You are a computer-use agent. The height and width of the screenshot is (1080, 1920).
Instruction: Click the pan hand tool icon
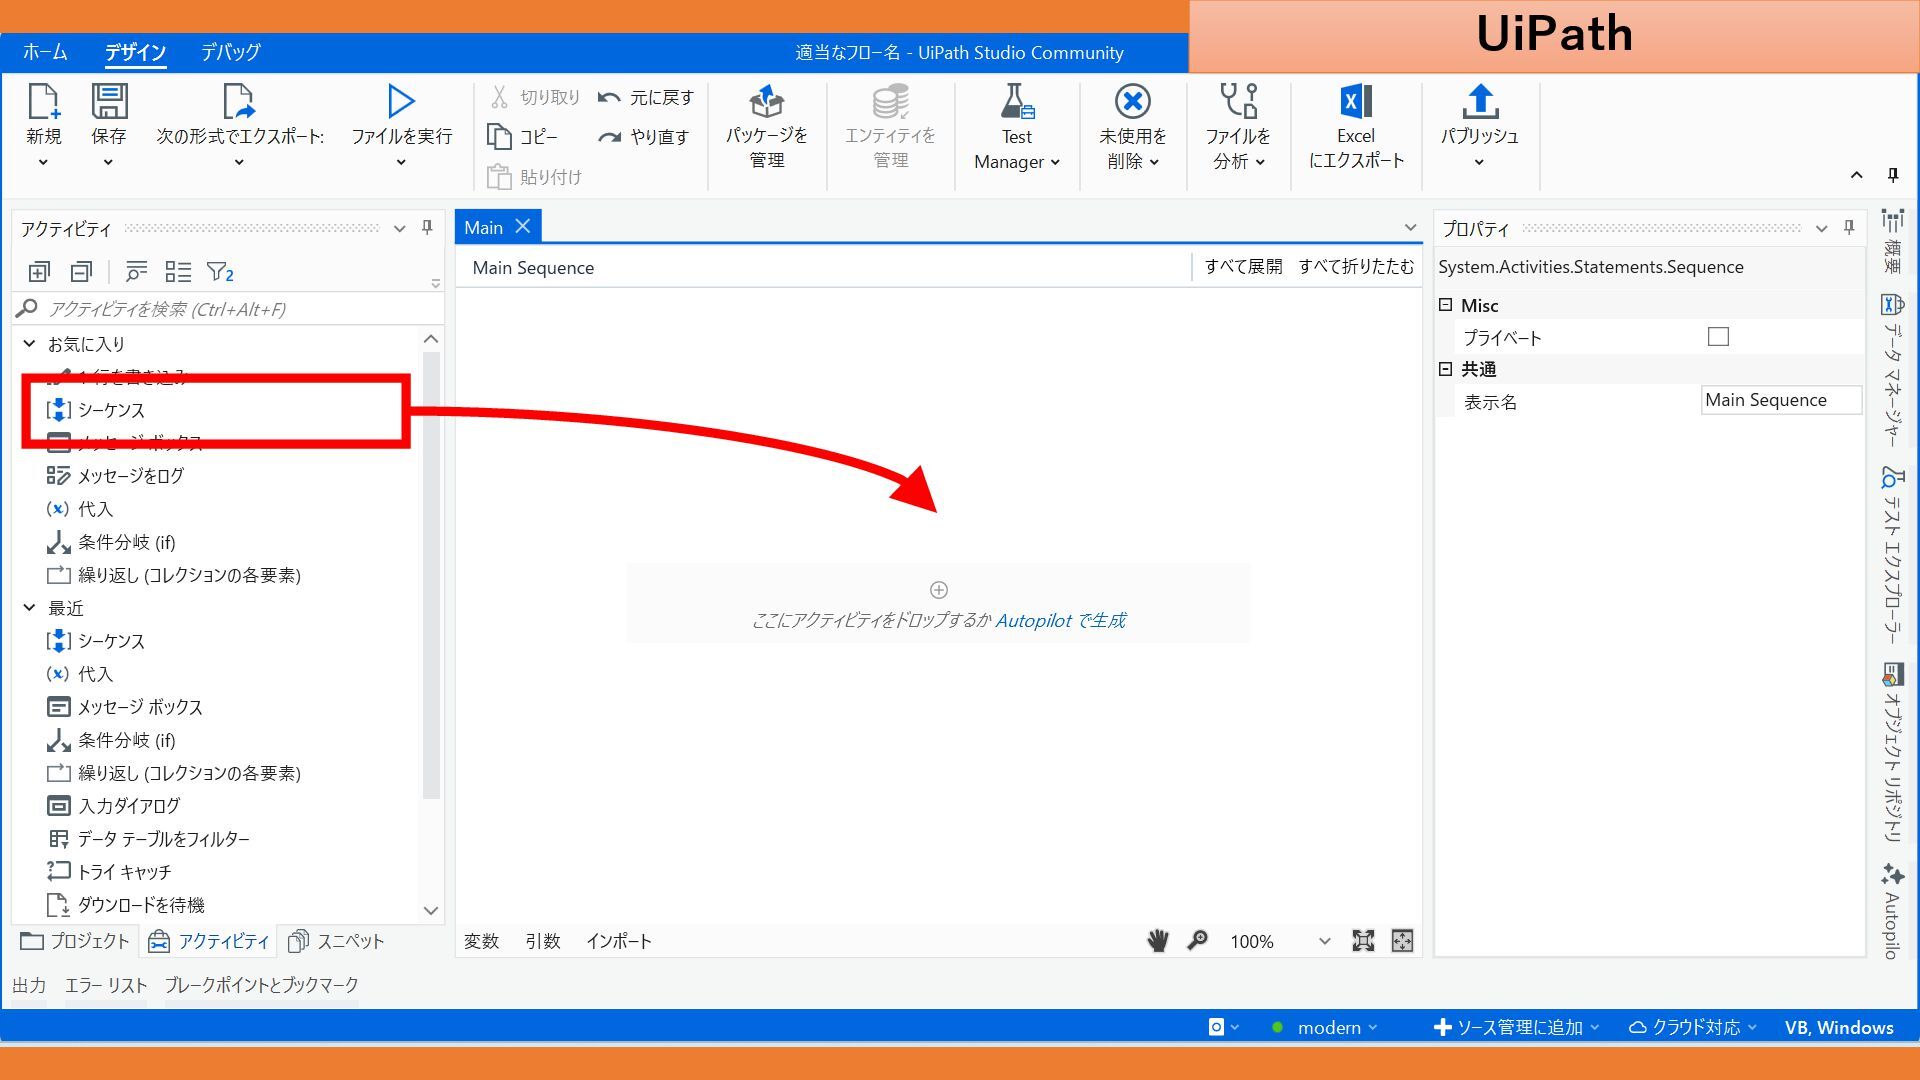[1158, 941]
